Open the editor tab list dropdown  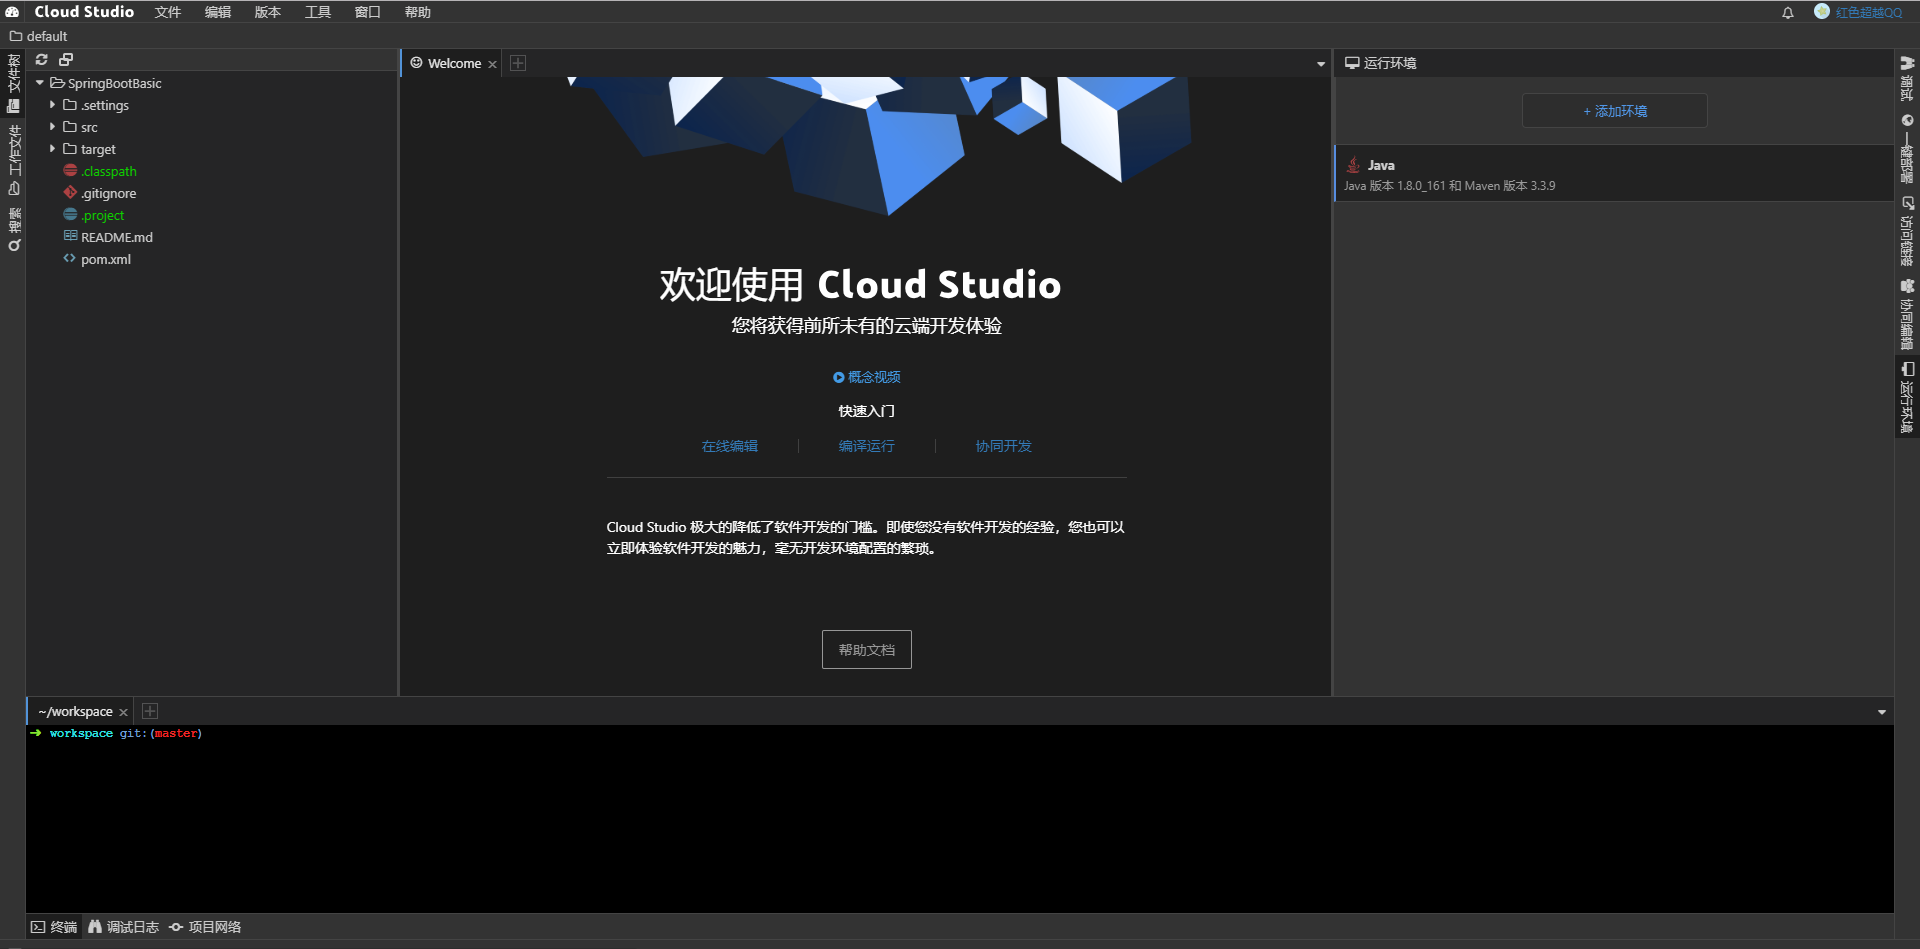[1320, 64]
